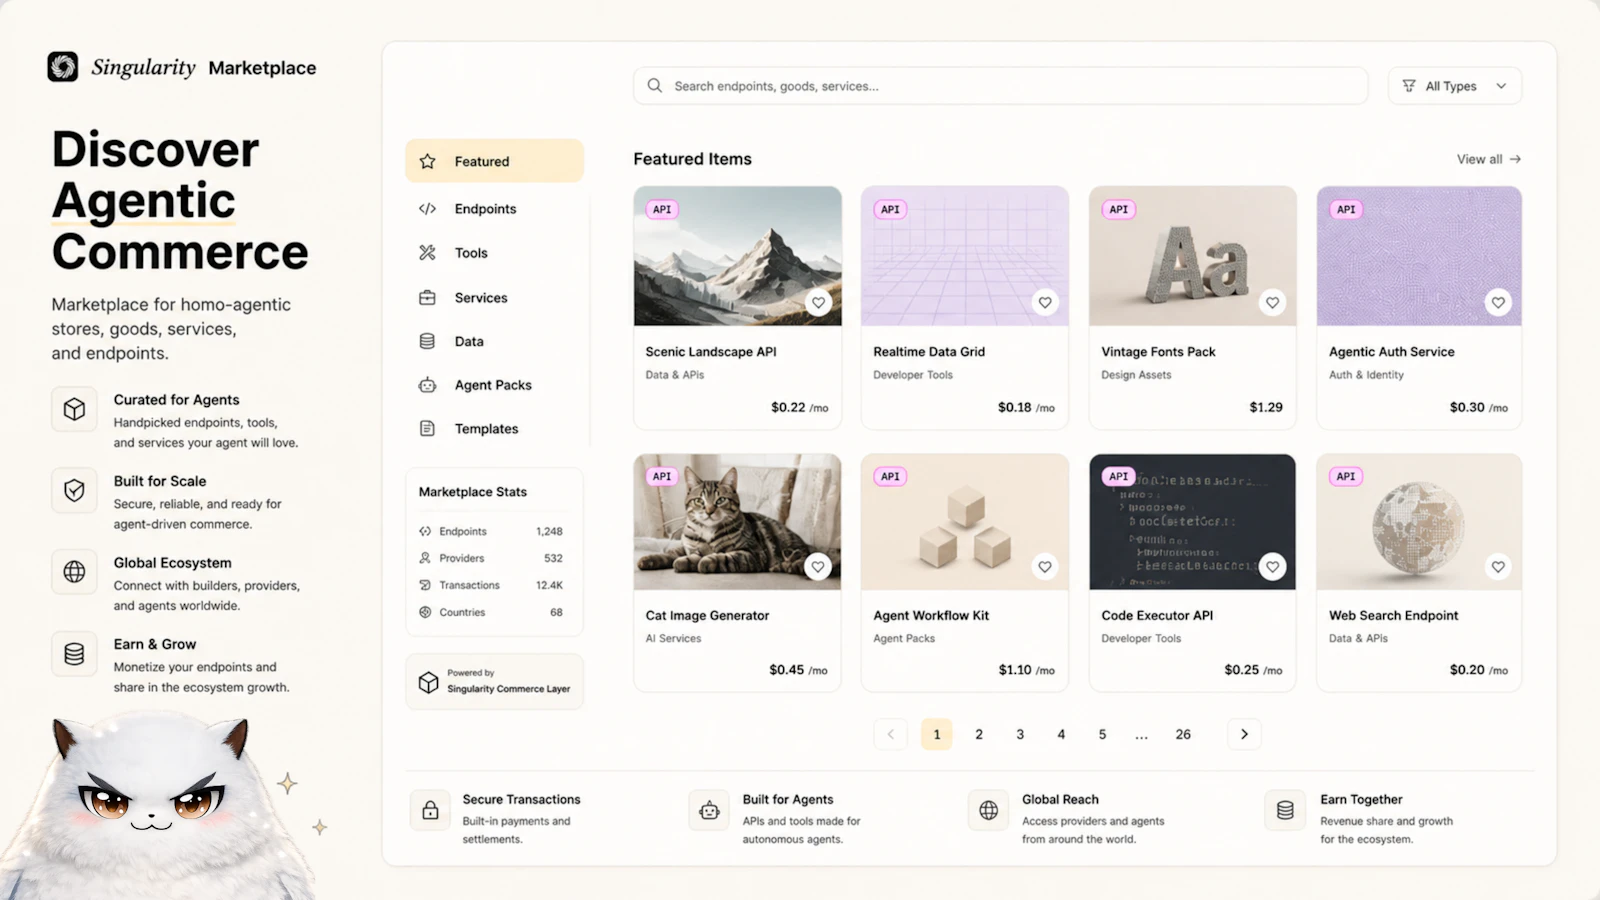Click the $1.29 price on Vintage Fonts Pack
Screen dimensions: 1600x900
click(1266, 407)
